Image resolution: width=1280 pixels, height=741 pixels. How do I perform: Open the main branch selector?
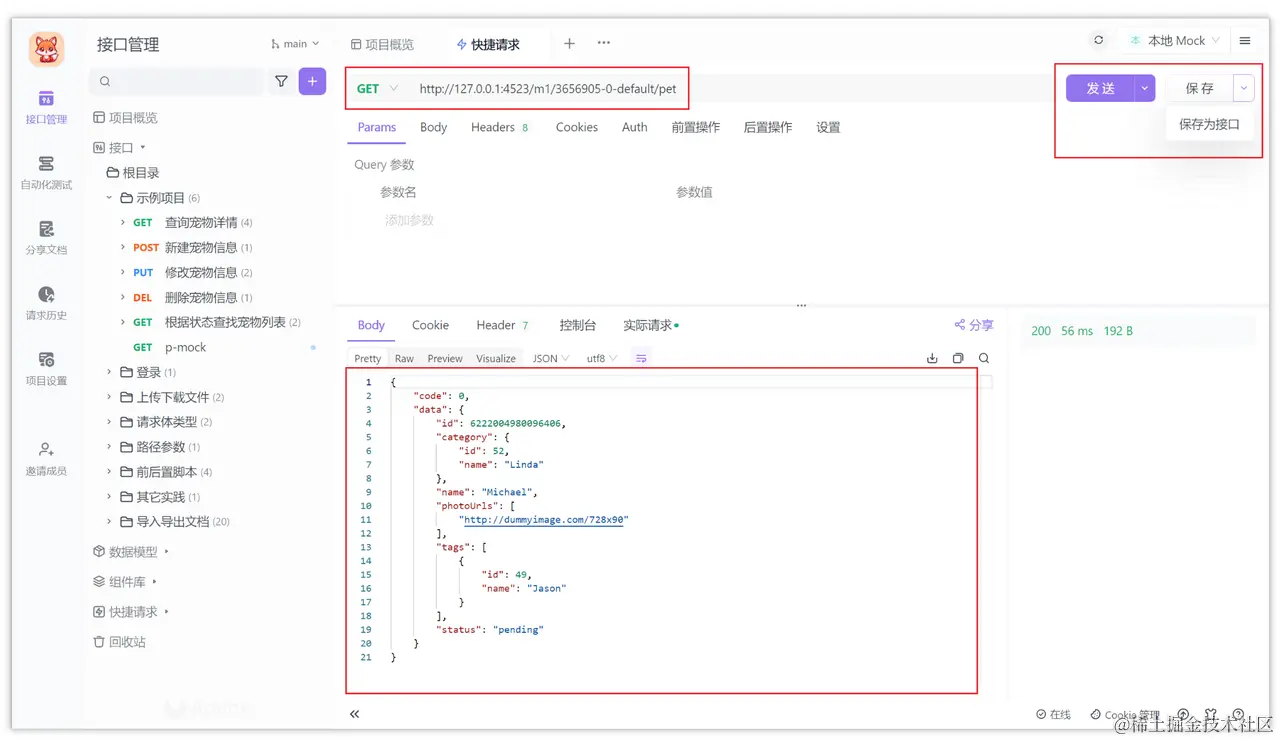point(295,44)
